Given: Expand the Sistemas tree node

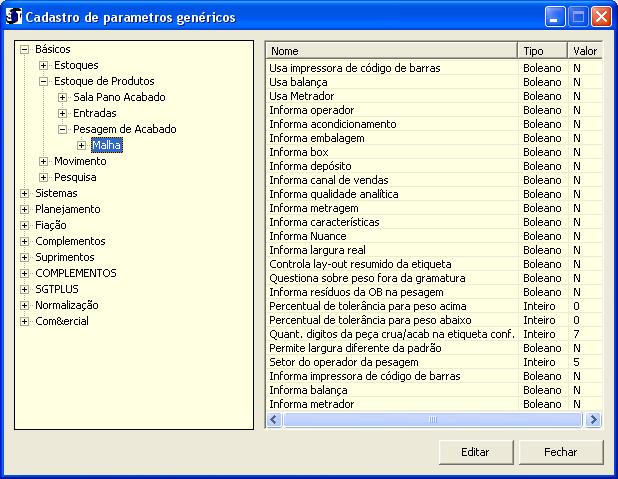Looking at the screenshot, I should click(x=25, y=193).
